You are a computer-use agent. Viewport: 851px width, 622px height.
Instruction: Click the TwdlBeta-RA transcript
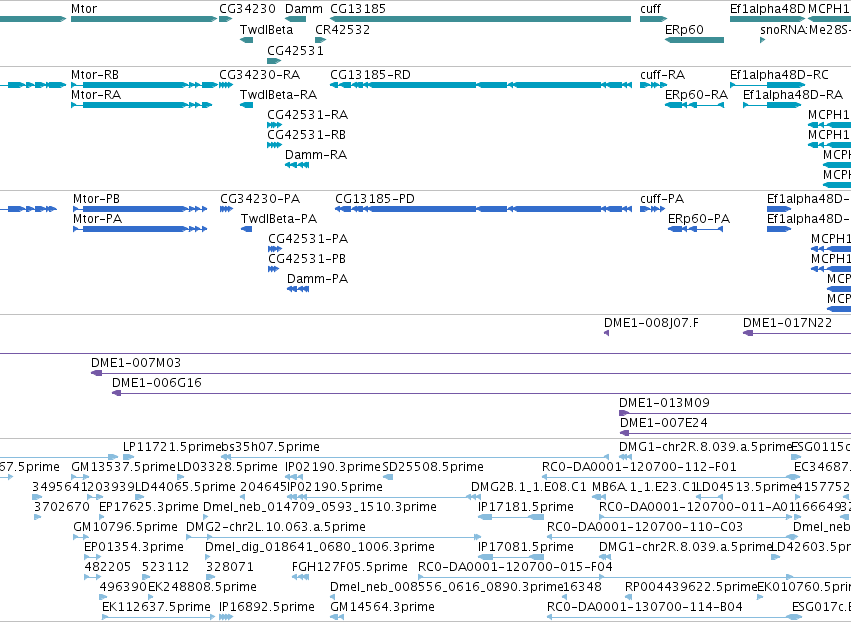point(246,105)
